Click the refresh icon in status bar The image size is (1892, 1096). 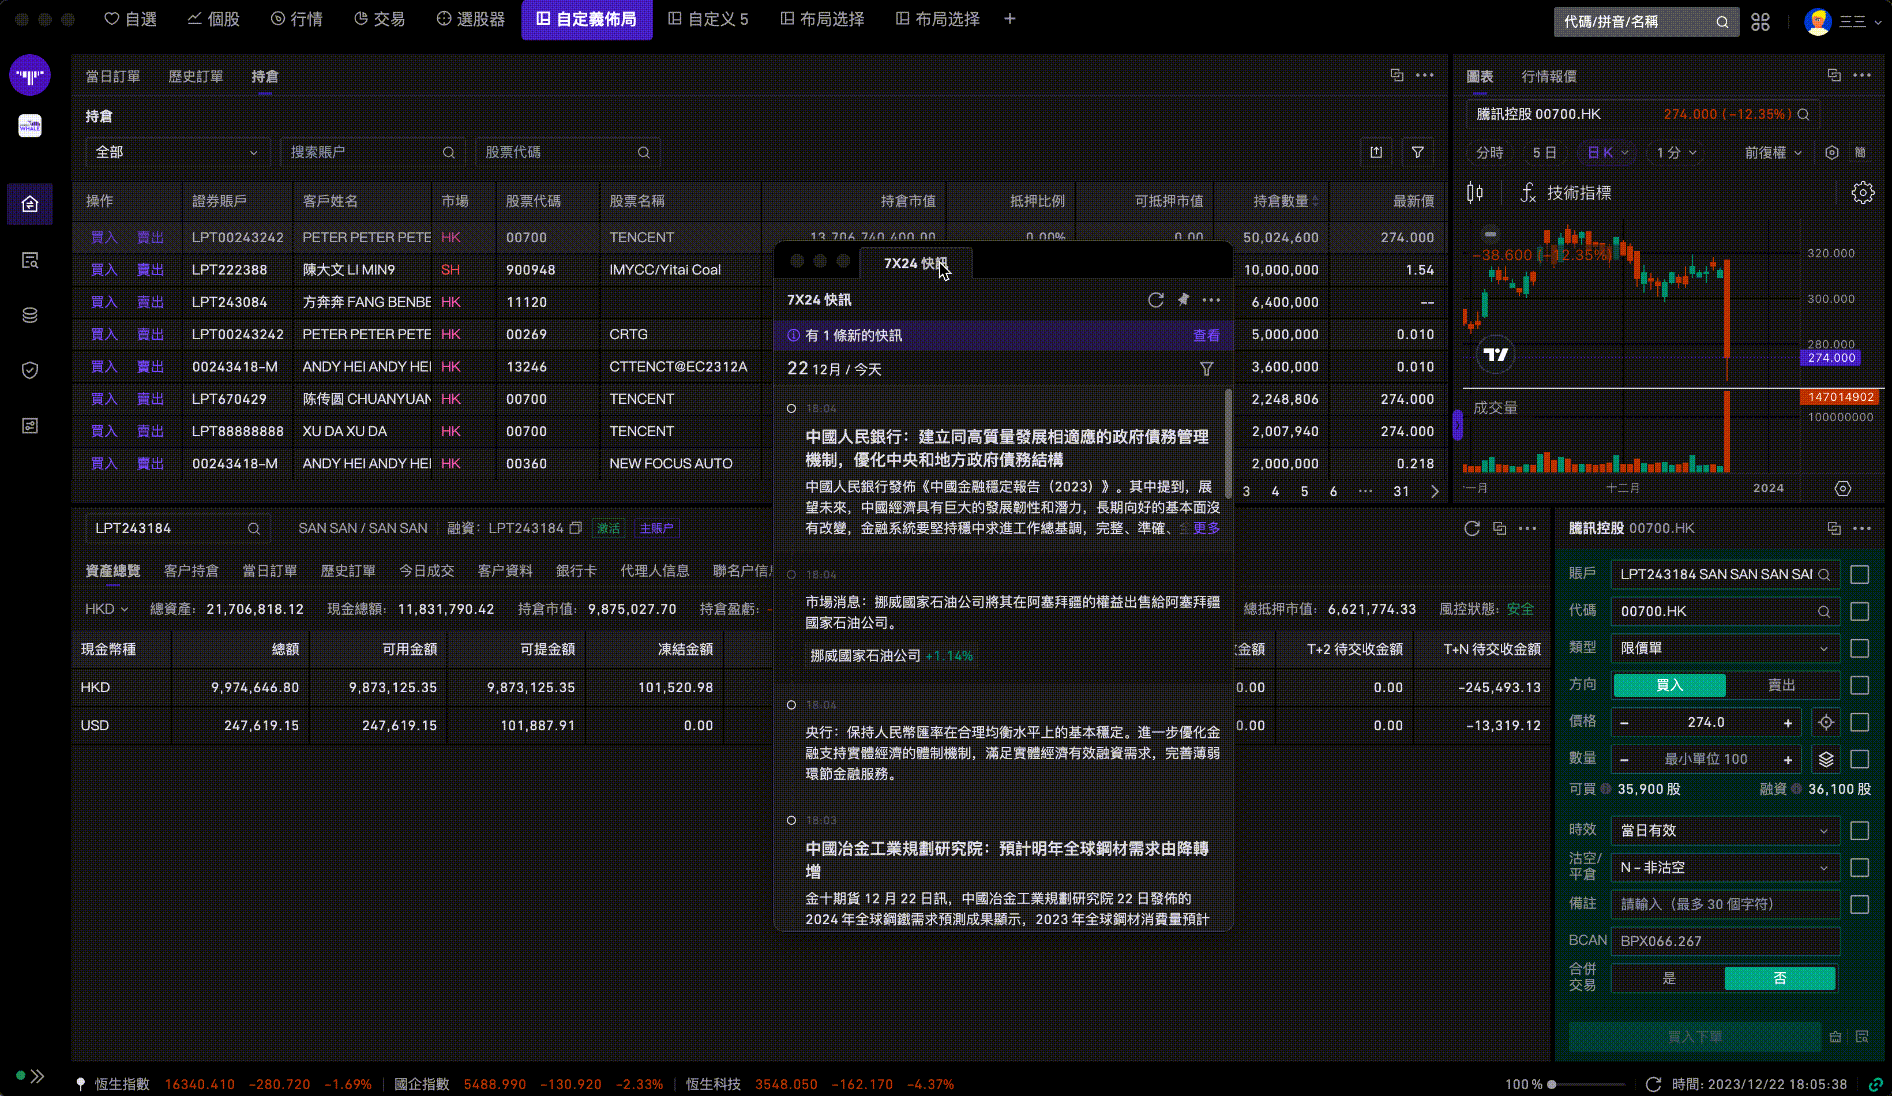point(1653,1084)
